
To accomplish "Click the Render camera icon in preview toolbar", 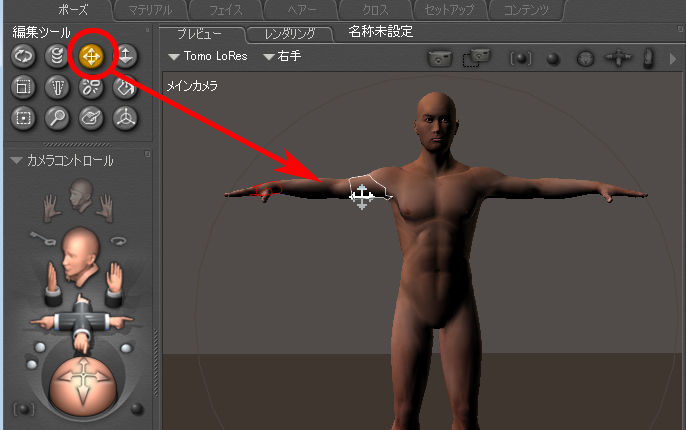I will (x=440, y=58).
